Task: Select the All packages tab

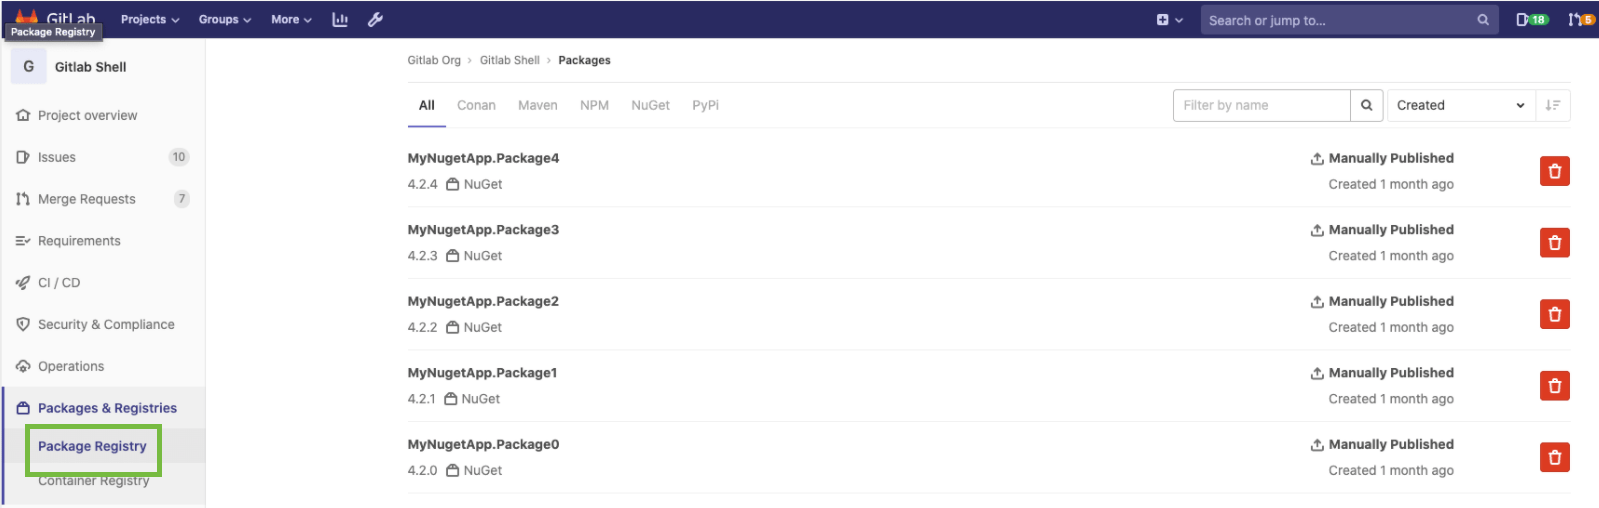Action: coord(427,105)
